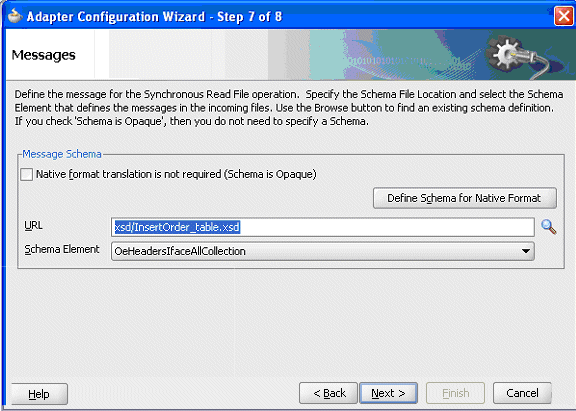Check 'Native format translation is not required'
The width and height of the screenshot is (576, 411).
point(26,174)
